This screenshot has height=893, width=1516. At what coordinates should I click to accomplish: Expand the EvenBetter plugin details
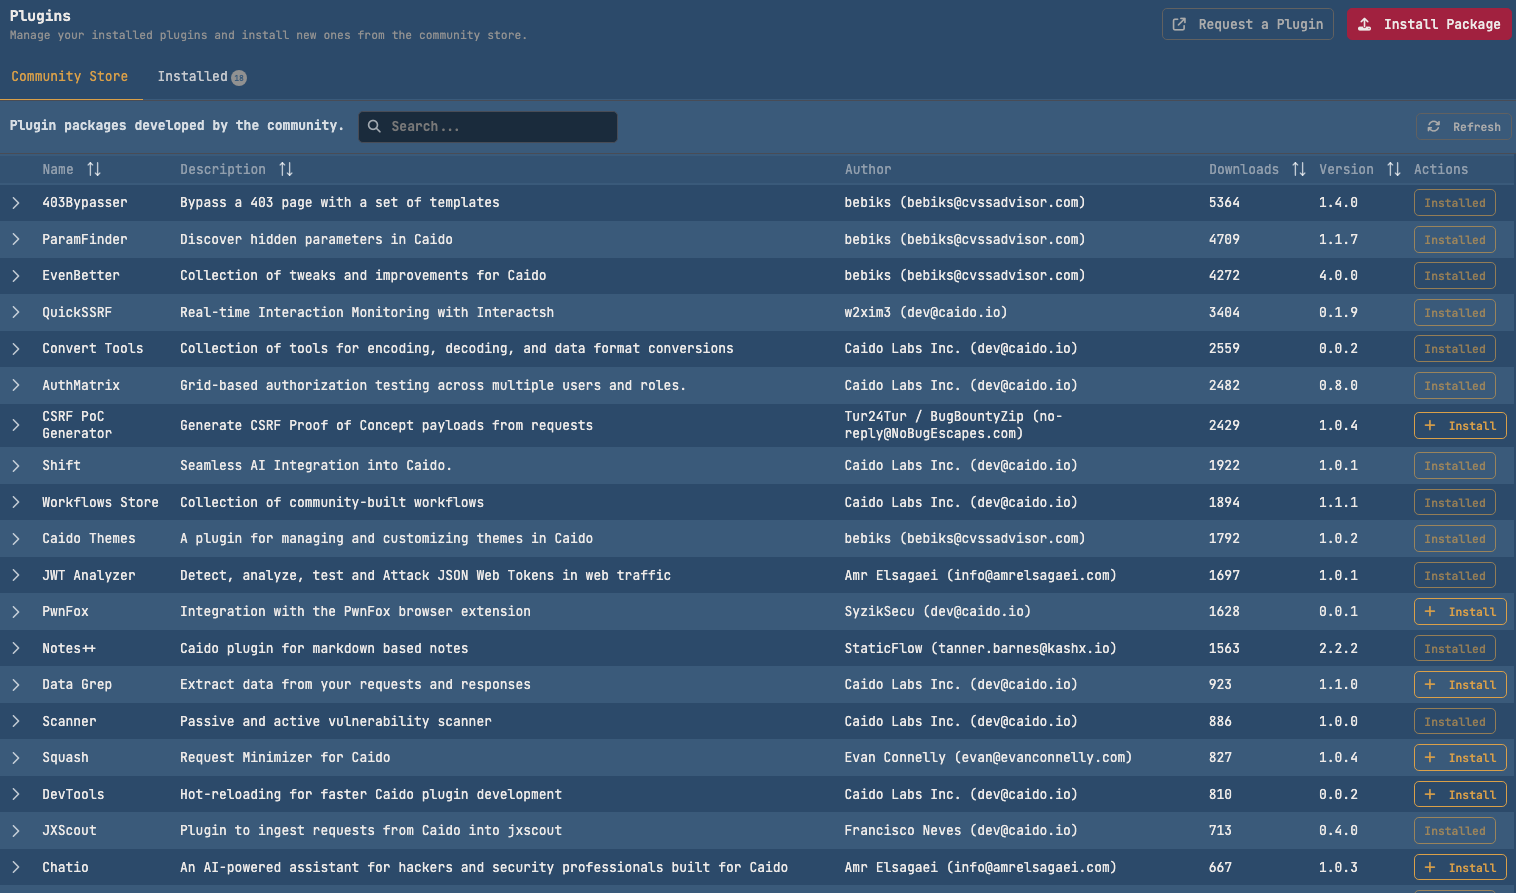pyautogui.click(x=16, y=276)
